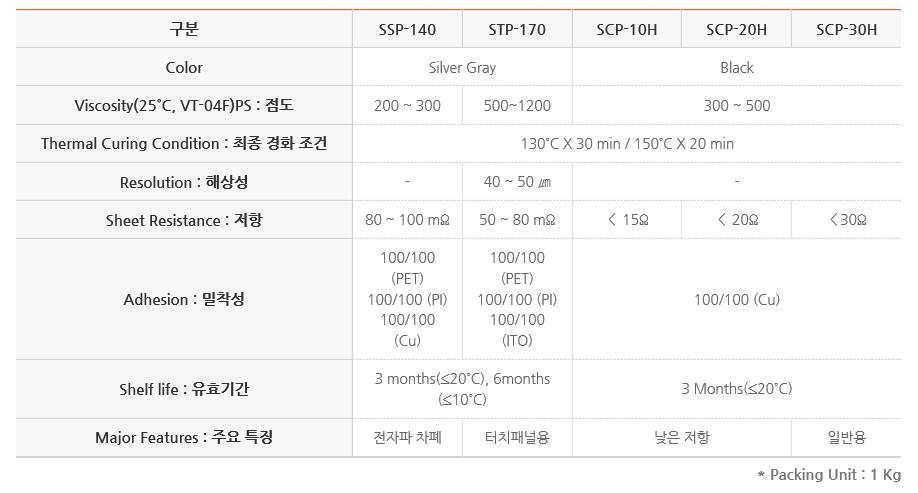Viewport: 918px width, 493px height.
Task: Click the SCP-10H column header
Action: pyautogui.click(x=626, y=29)
